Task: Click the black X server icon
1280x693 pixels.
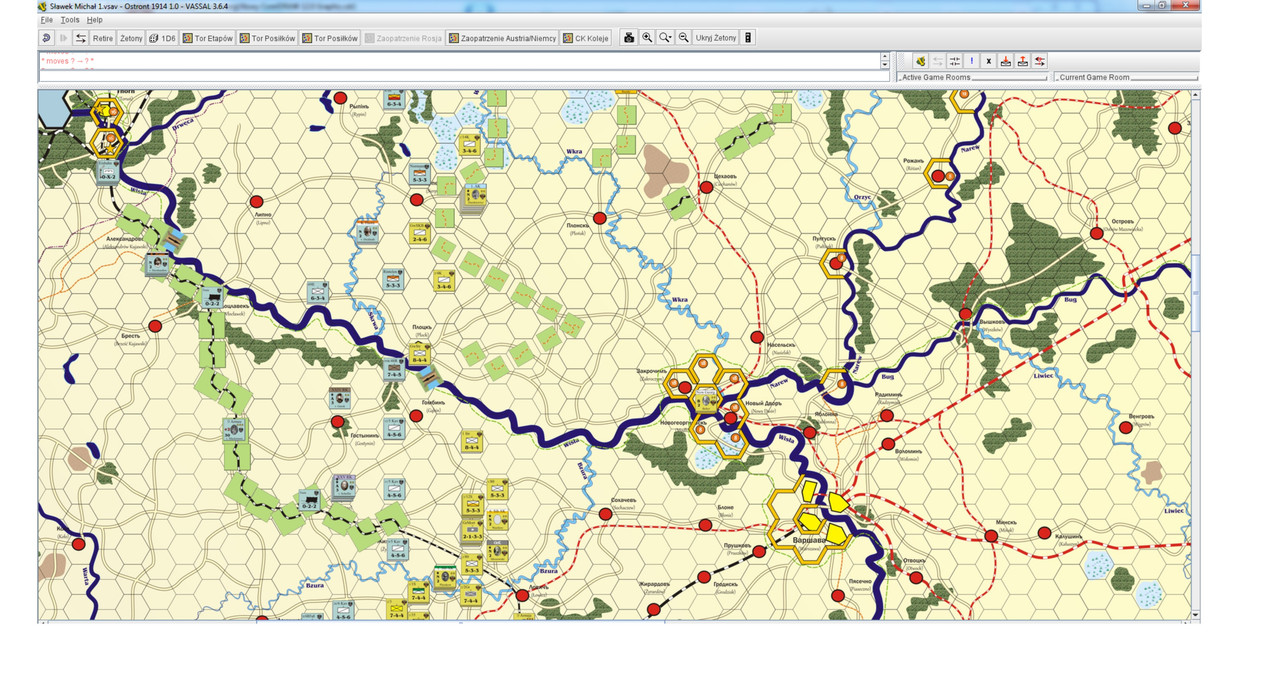Action: (988, 61)
